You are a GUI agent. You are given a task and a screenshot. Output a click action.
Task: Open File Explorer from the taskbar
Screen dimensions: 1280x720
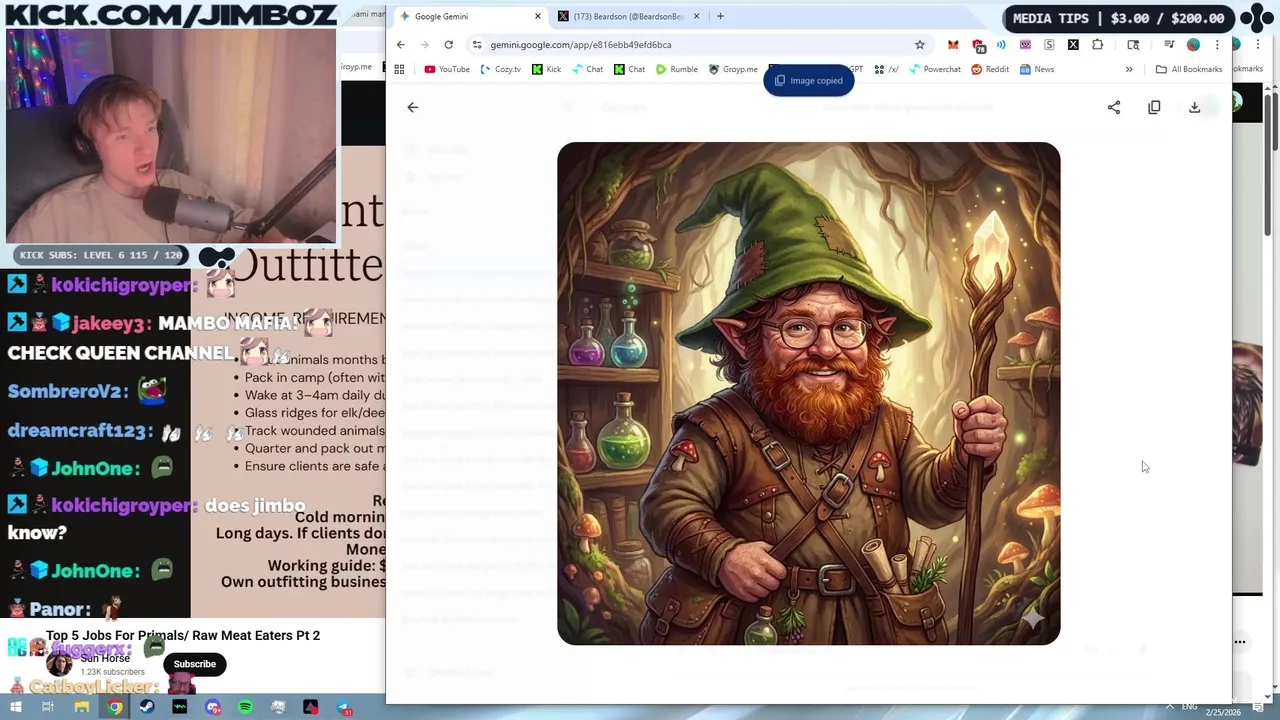click(81, 708)
